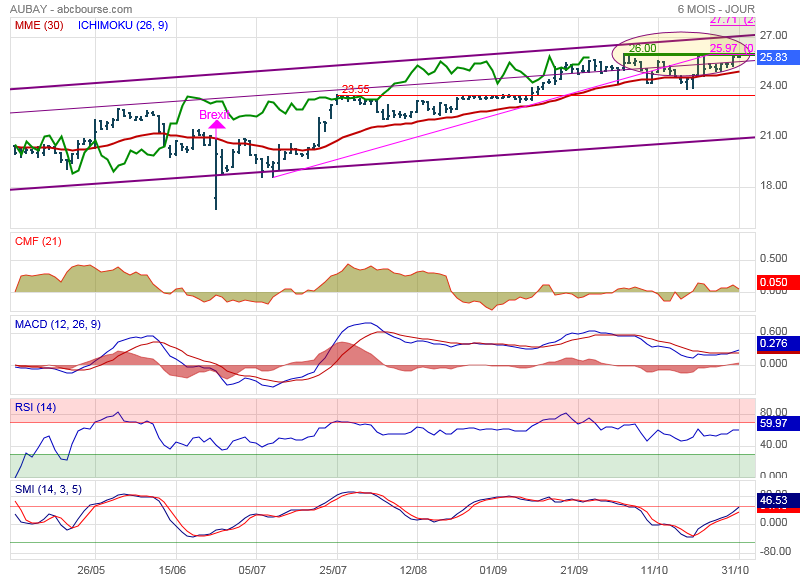
Task: Click the 0.000 label on MACD axis
Action: (x=773, y=363)
